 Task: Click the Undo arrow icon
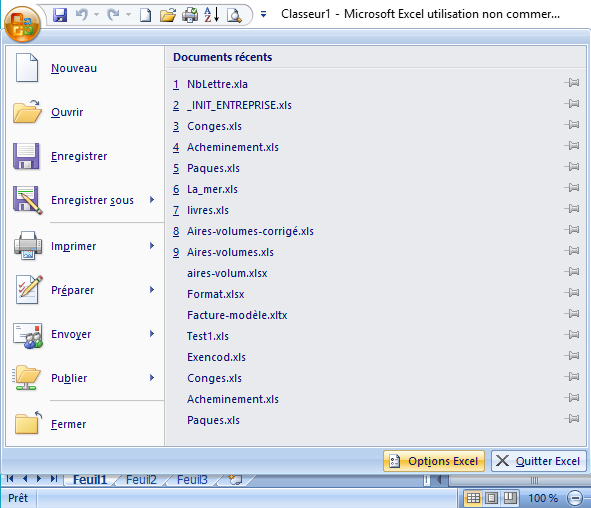point(82,15)
